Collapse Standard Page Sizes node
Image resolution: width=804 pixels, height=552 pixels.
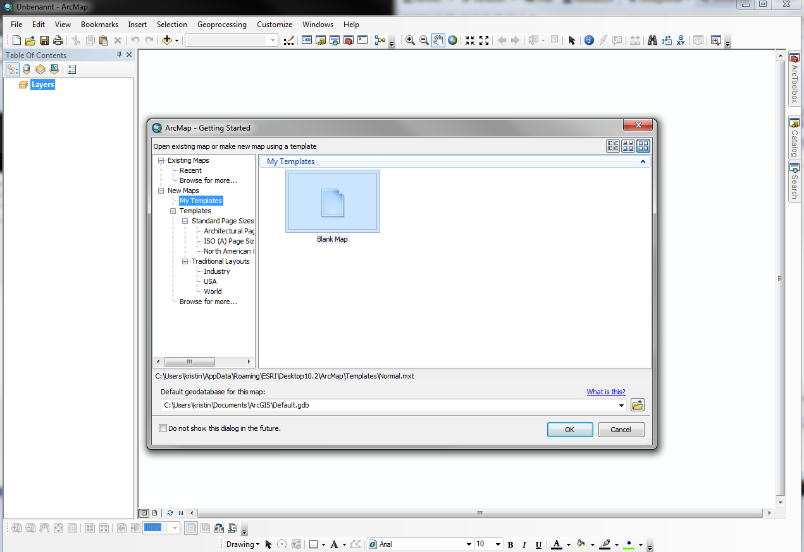(185, 221)
